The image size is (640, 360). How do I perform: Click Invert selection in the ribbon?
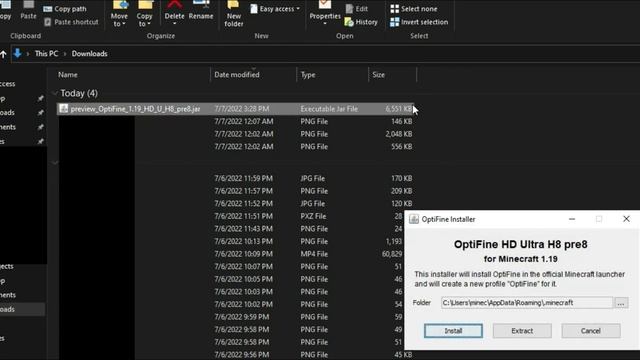[x=419, y=22]
